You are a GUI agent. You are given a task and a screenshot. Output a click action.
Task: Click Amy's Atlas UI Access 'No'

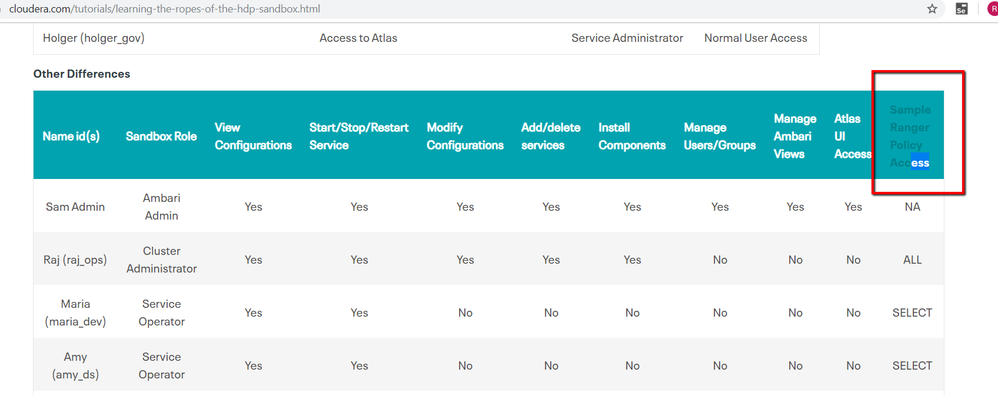point(854,365)
